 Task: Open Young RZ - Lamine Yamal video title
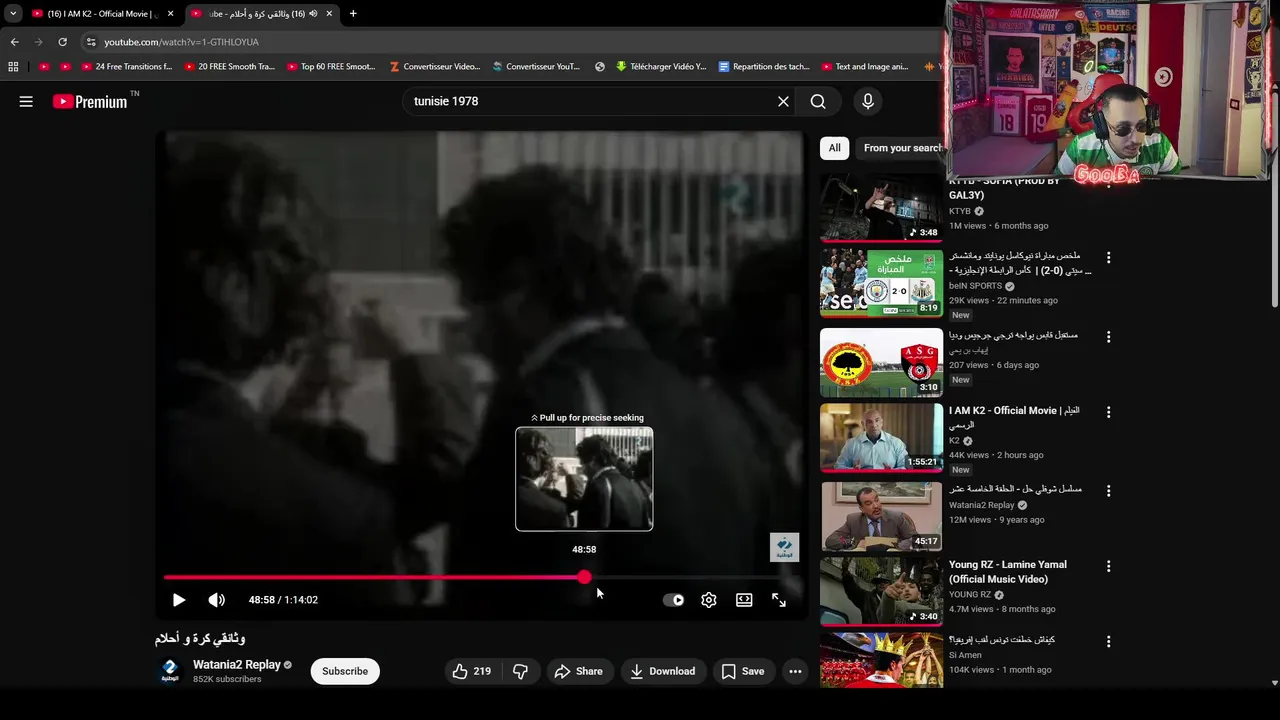(1007, 572)
